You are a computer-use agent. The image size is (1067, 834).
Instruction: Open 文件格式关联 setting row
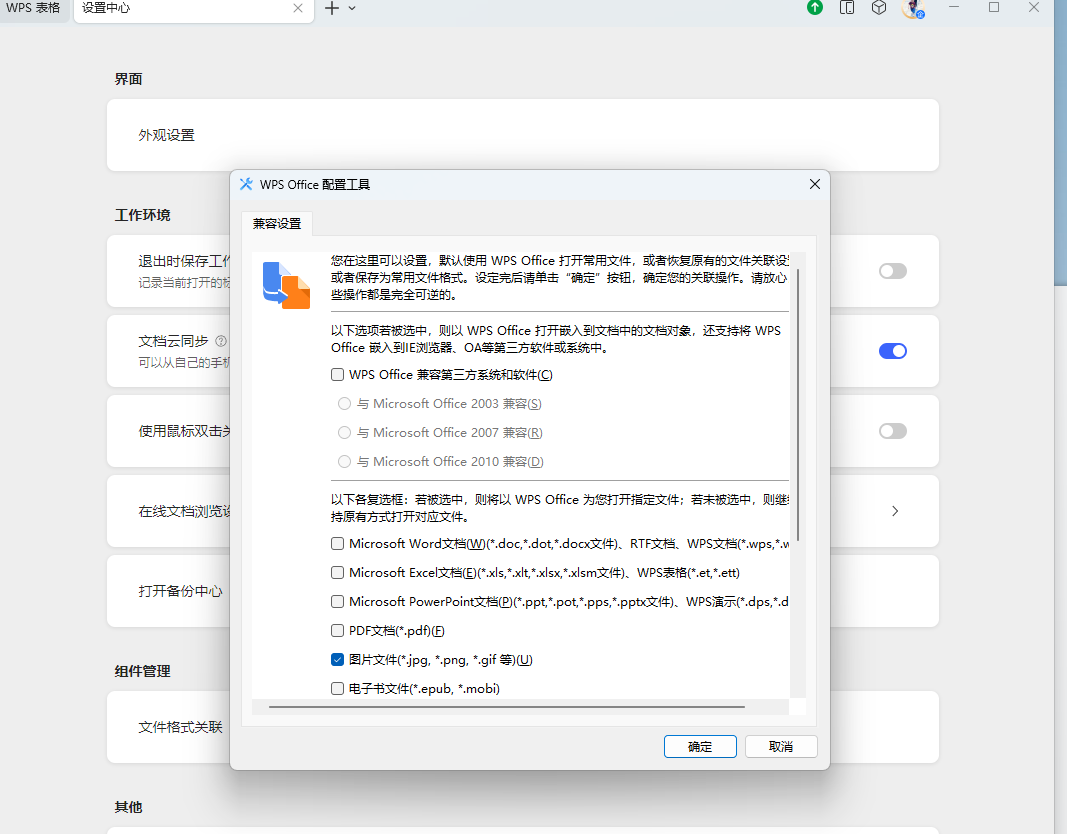523,727
